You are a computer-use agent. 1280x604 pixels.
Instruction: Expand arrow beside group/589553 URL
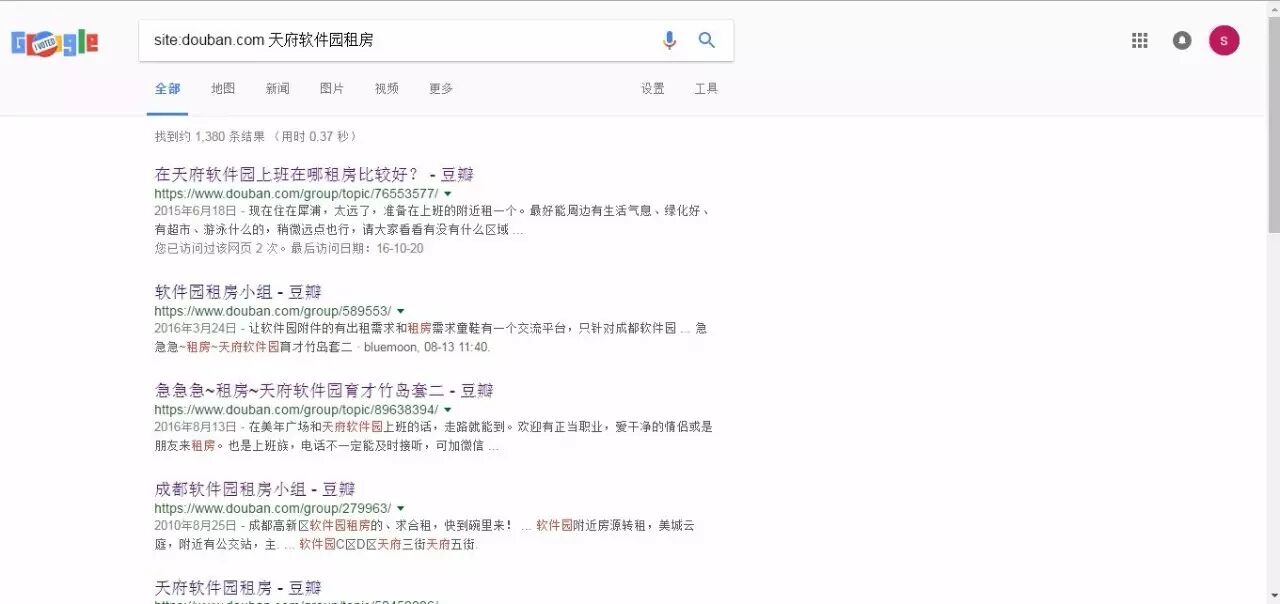pyautogui.click(x=400, y=312)
